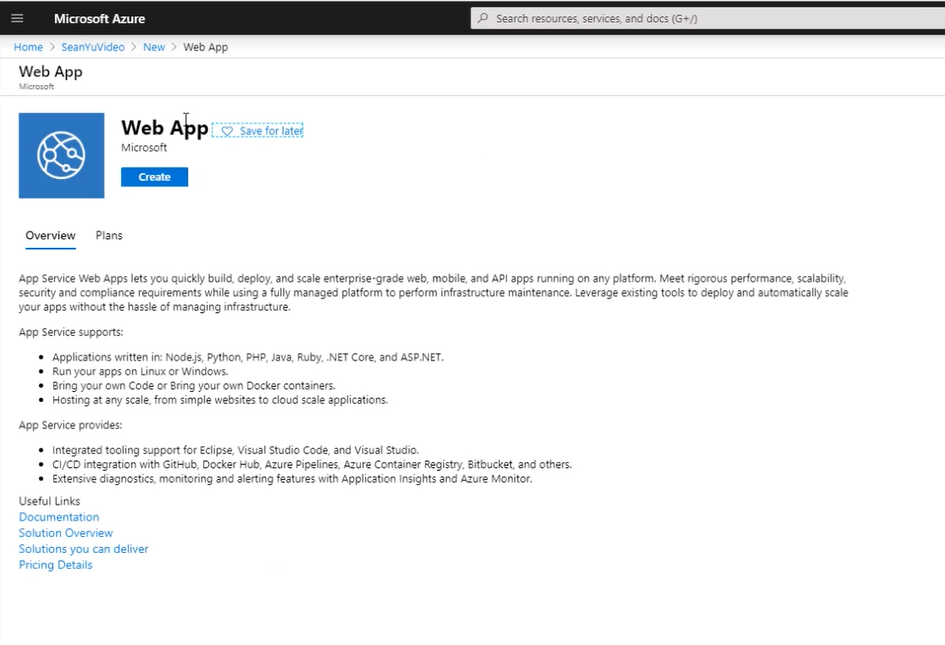Click the Run your apps on Linux or Windows line
Viewport: 945px width, 645px height.
140,371
